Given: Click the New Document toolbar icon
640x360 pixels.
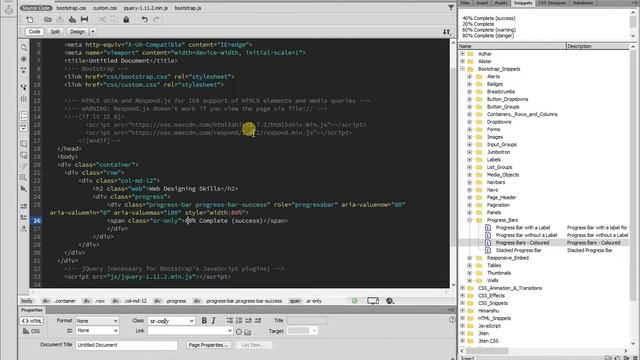Looking at the screenshot, I should coord(30,19).
